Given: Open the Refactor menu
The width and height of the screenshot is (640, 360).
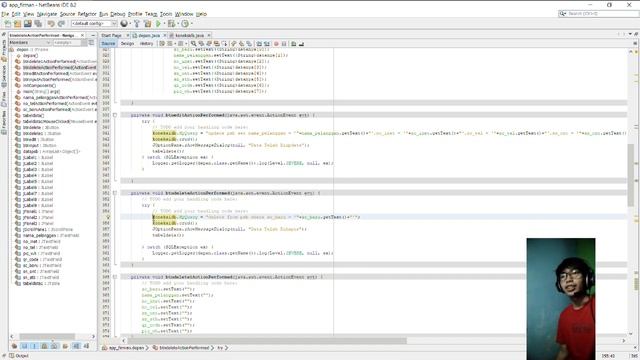Looking at the screenshot, I should pos(87,14).
